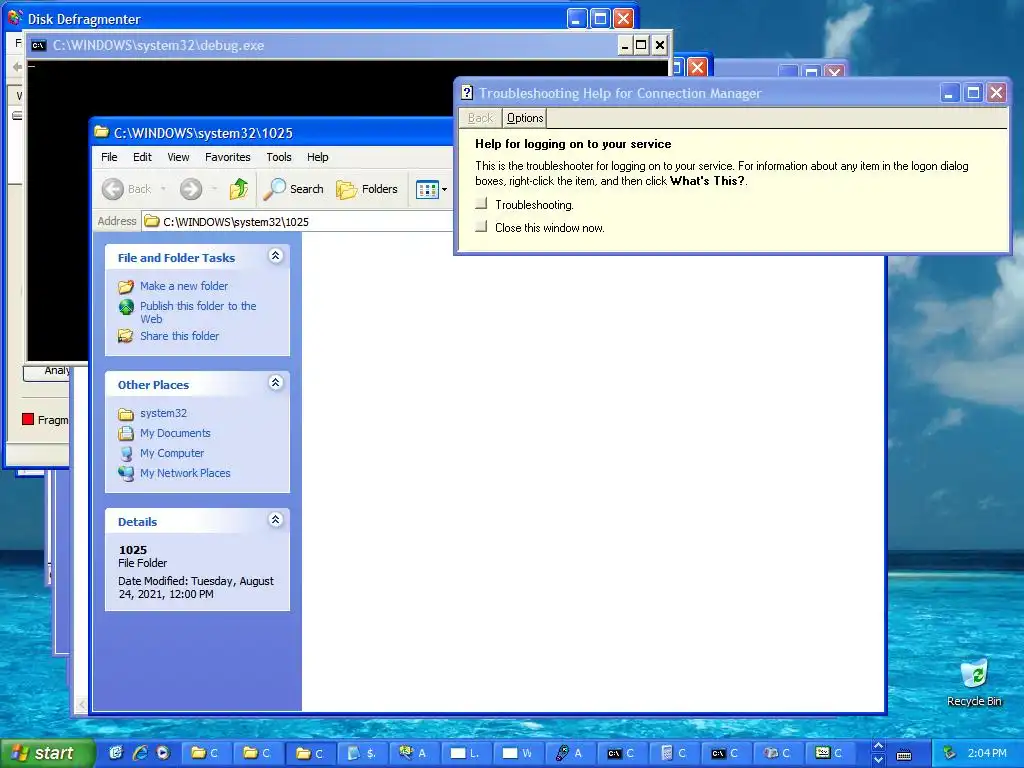The height and width of the screenshot is (768, 1024).
Task: Click the 2:04 PM clock
Action: tap(987, 754)
